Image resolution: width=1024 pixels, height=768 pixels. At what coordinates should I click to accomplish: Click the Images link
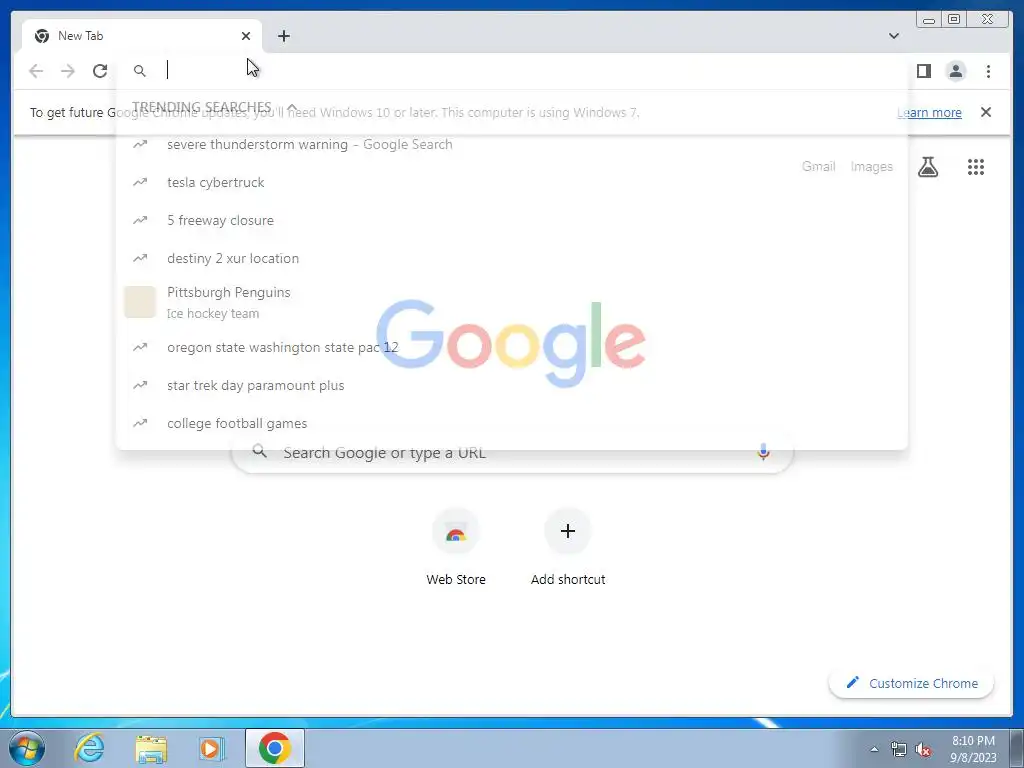pyautogui.click(x=871, y=167)
